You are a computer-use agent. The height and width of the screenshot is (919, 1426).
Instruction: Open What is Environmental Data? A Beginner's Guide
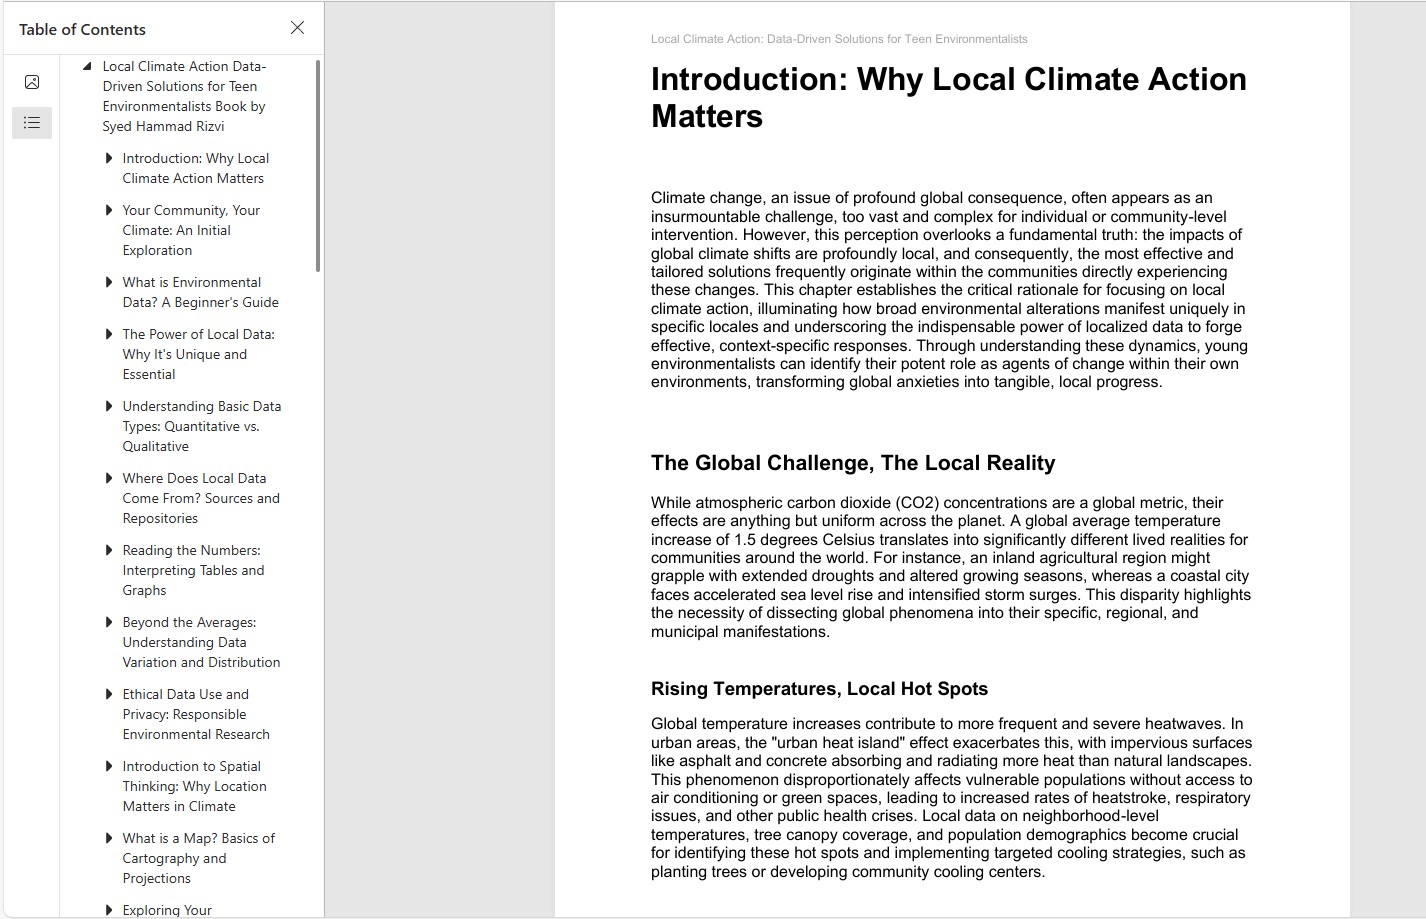pyautogui.click(x=200, y=292)
